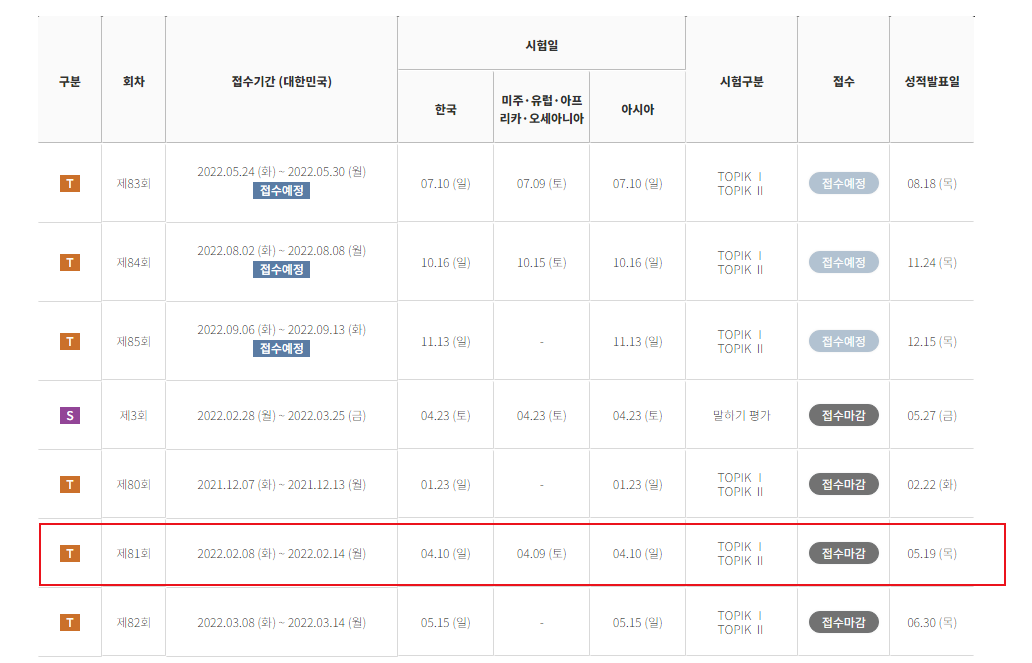Click the 접수마감 button for 제80회
Image resolution: width=1032 pixels, height=663 pixels.
(843, 485)
